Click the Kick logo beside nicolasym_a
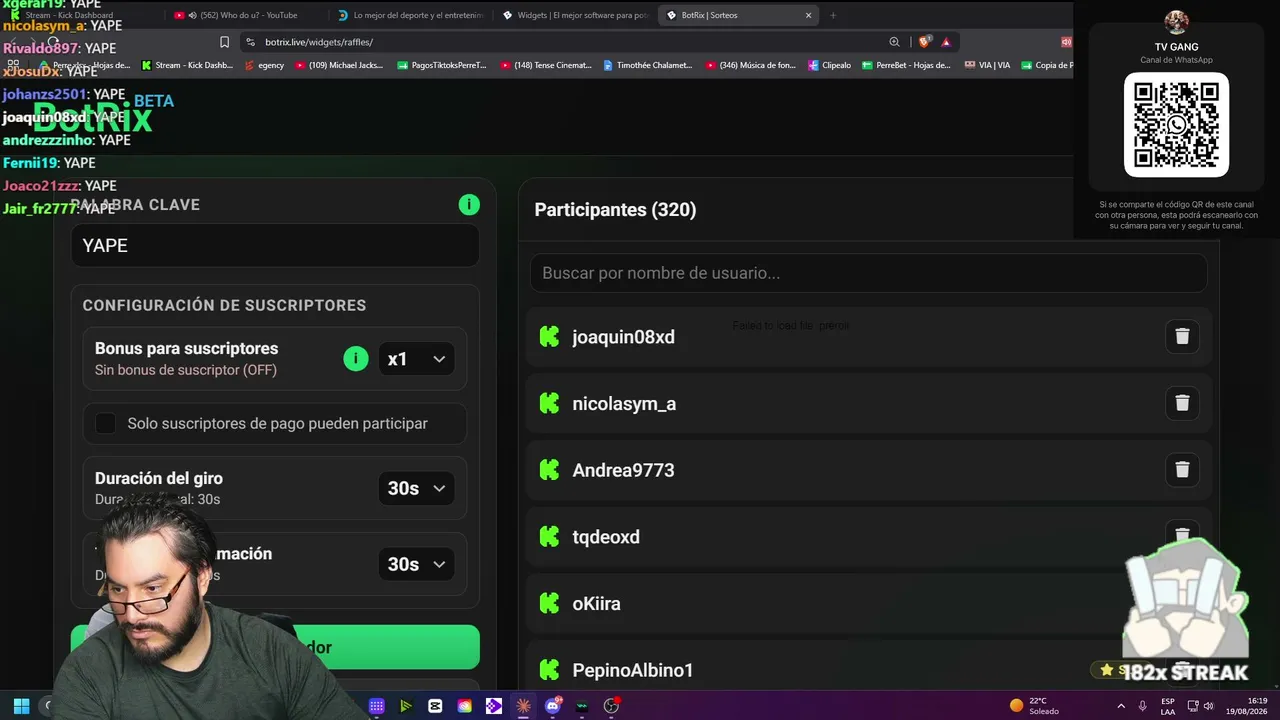 [549, 404]
